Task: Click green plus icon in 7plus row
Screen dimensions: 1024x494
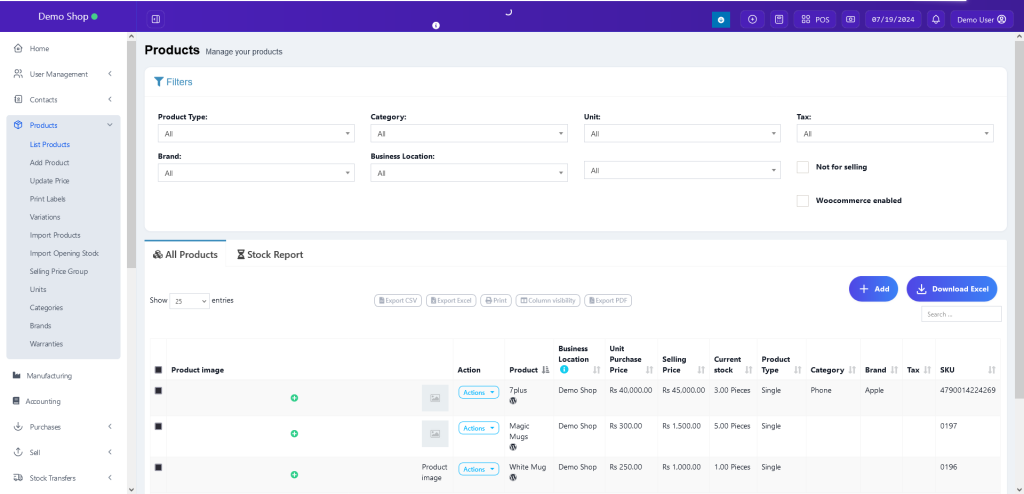Action: coord(294,398)
